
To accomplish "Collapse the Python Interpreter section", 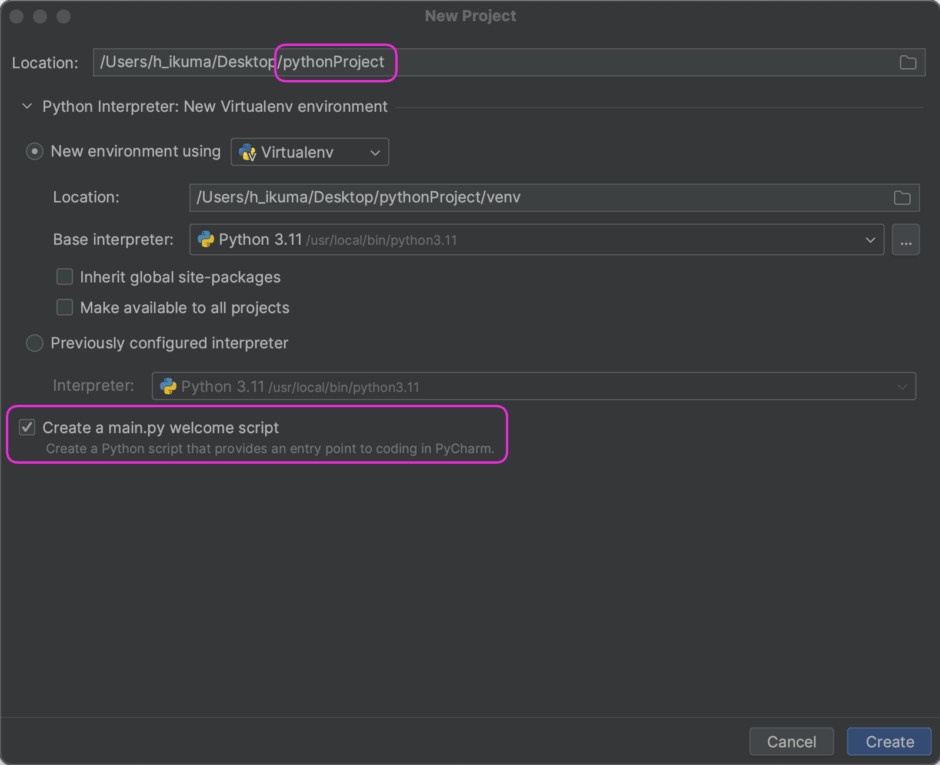I will 27,106.
